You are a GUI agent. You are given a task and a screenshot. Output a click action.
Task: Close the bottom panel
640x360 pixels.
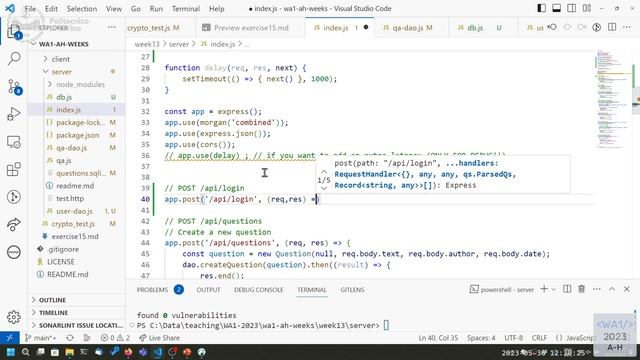pyautogui.click(x=627, y=289)
